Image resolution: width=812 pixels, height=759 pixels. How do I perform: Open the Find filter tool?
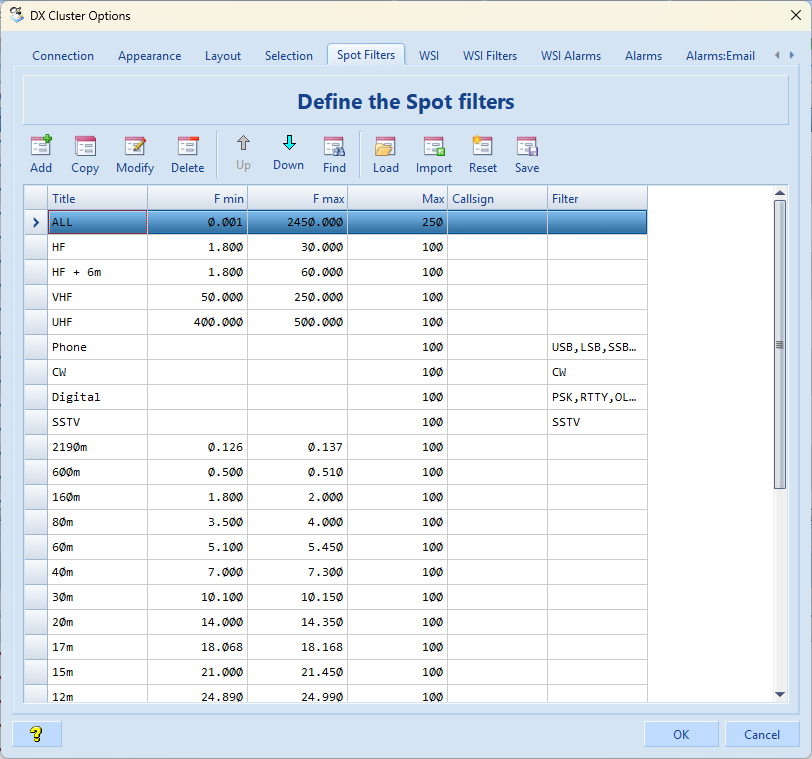click(x=334, y=154)
